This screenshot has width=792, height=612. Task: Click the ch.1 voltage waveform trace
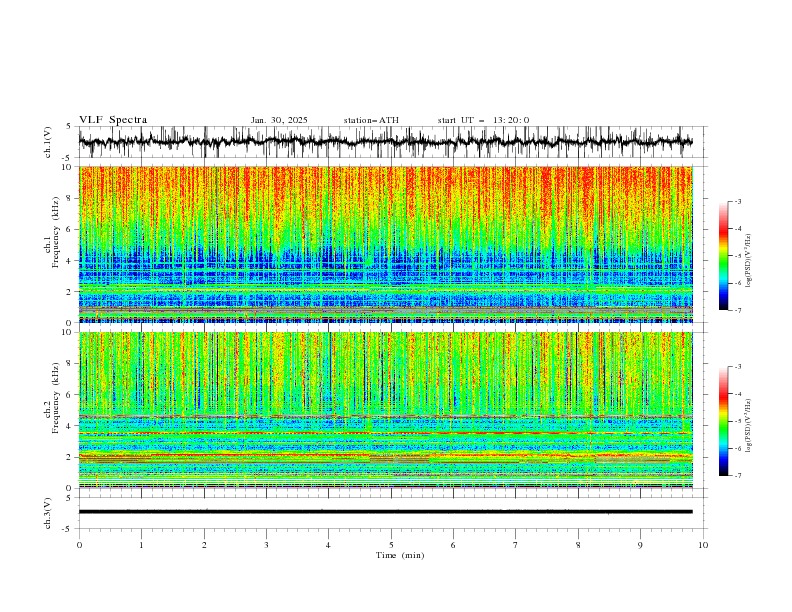pos(385,142)
